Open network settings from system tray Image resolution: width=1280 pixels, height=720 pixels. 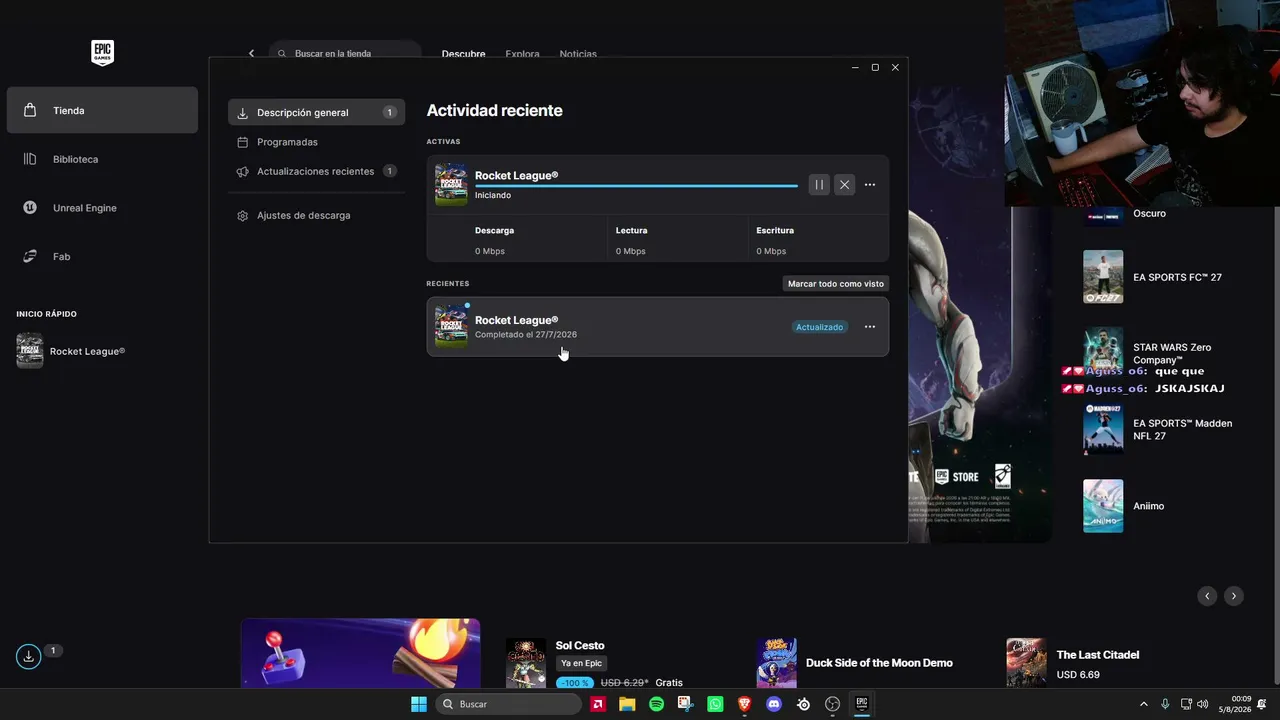[1187, 704]
